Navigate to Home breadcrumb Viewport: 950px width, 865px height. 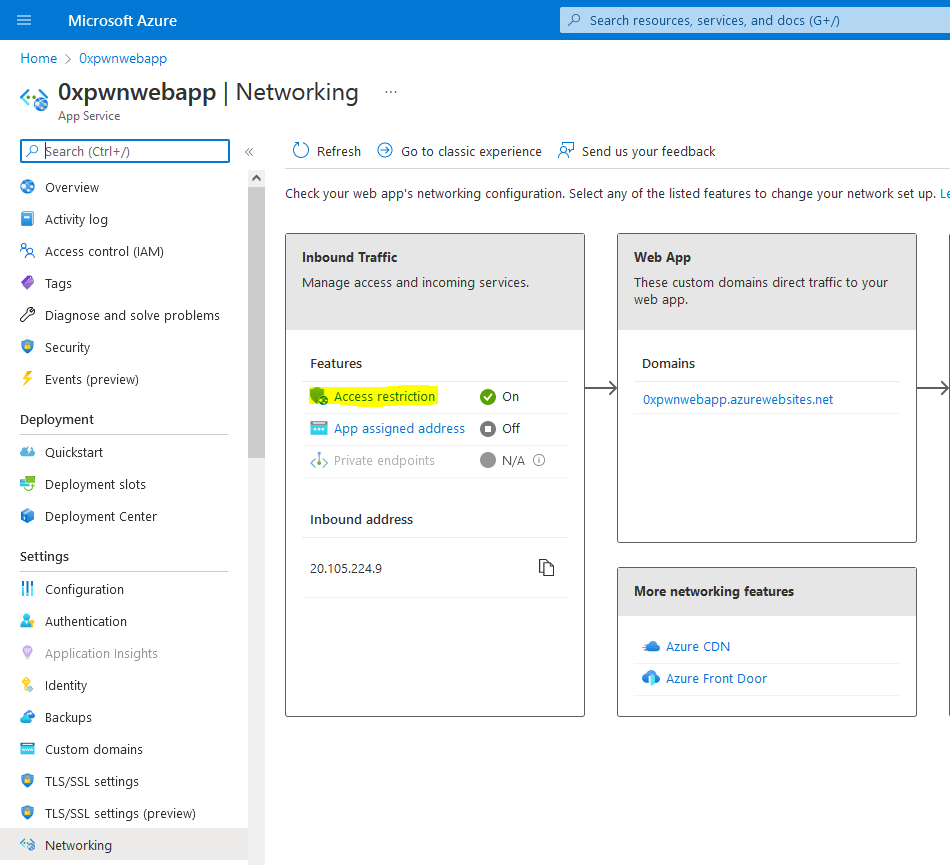pos(38,59)
